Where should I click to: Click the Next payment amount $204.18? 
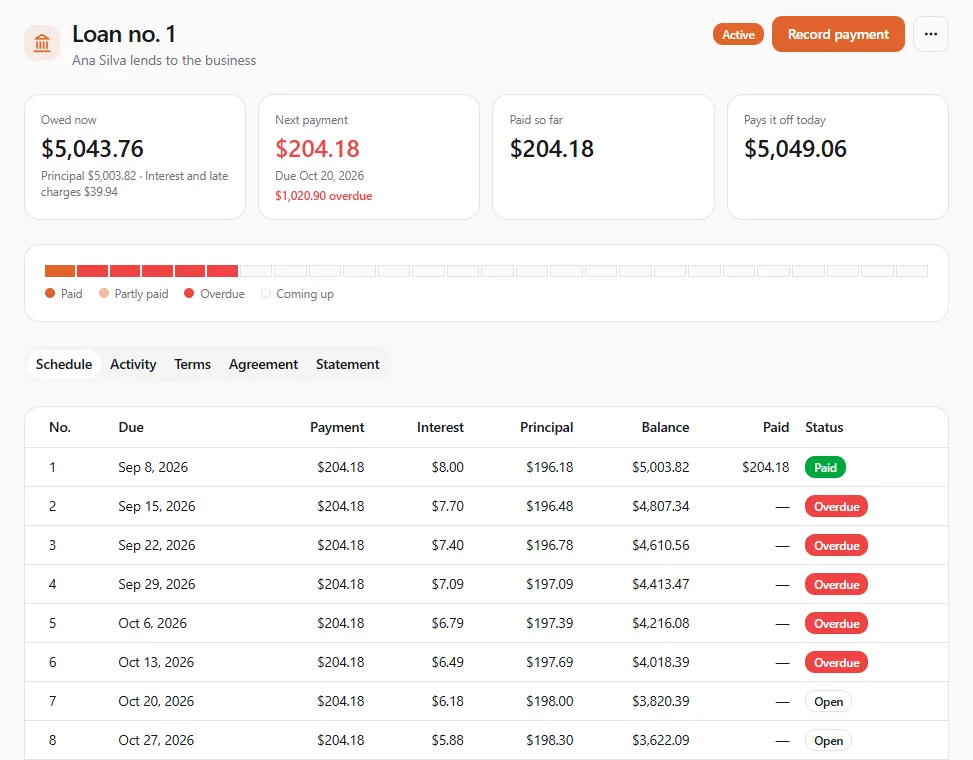click(x=317, y=149)
